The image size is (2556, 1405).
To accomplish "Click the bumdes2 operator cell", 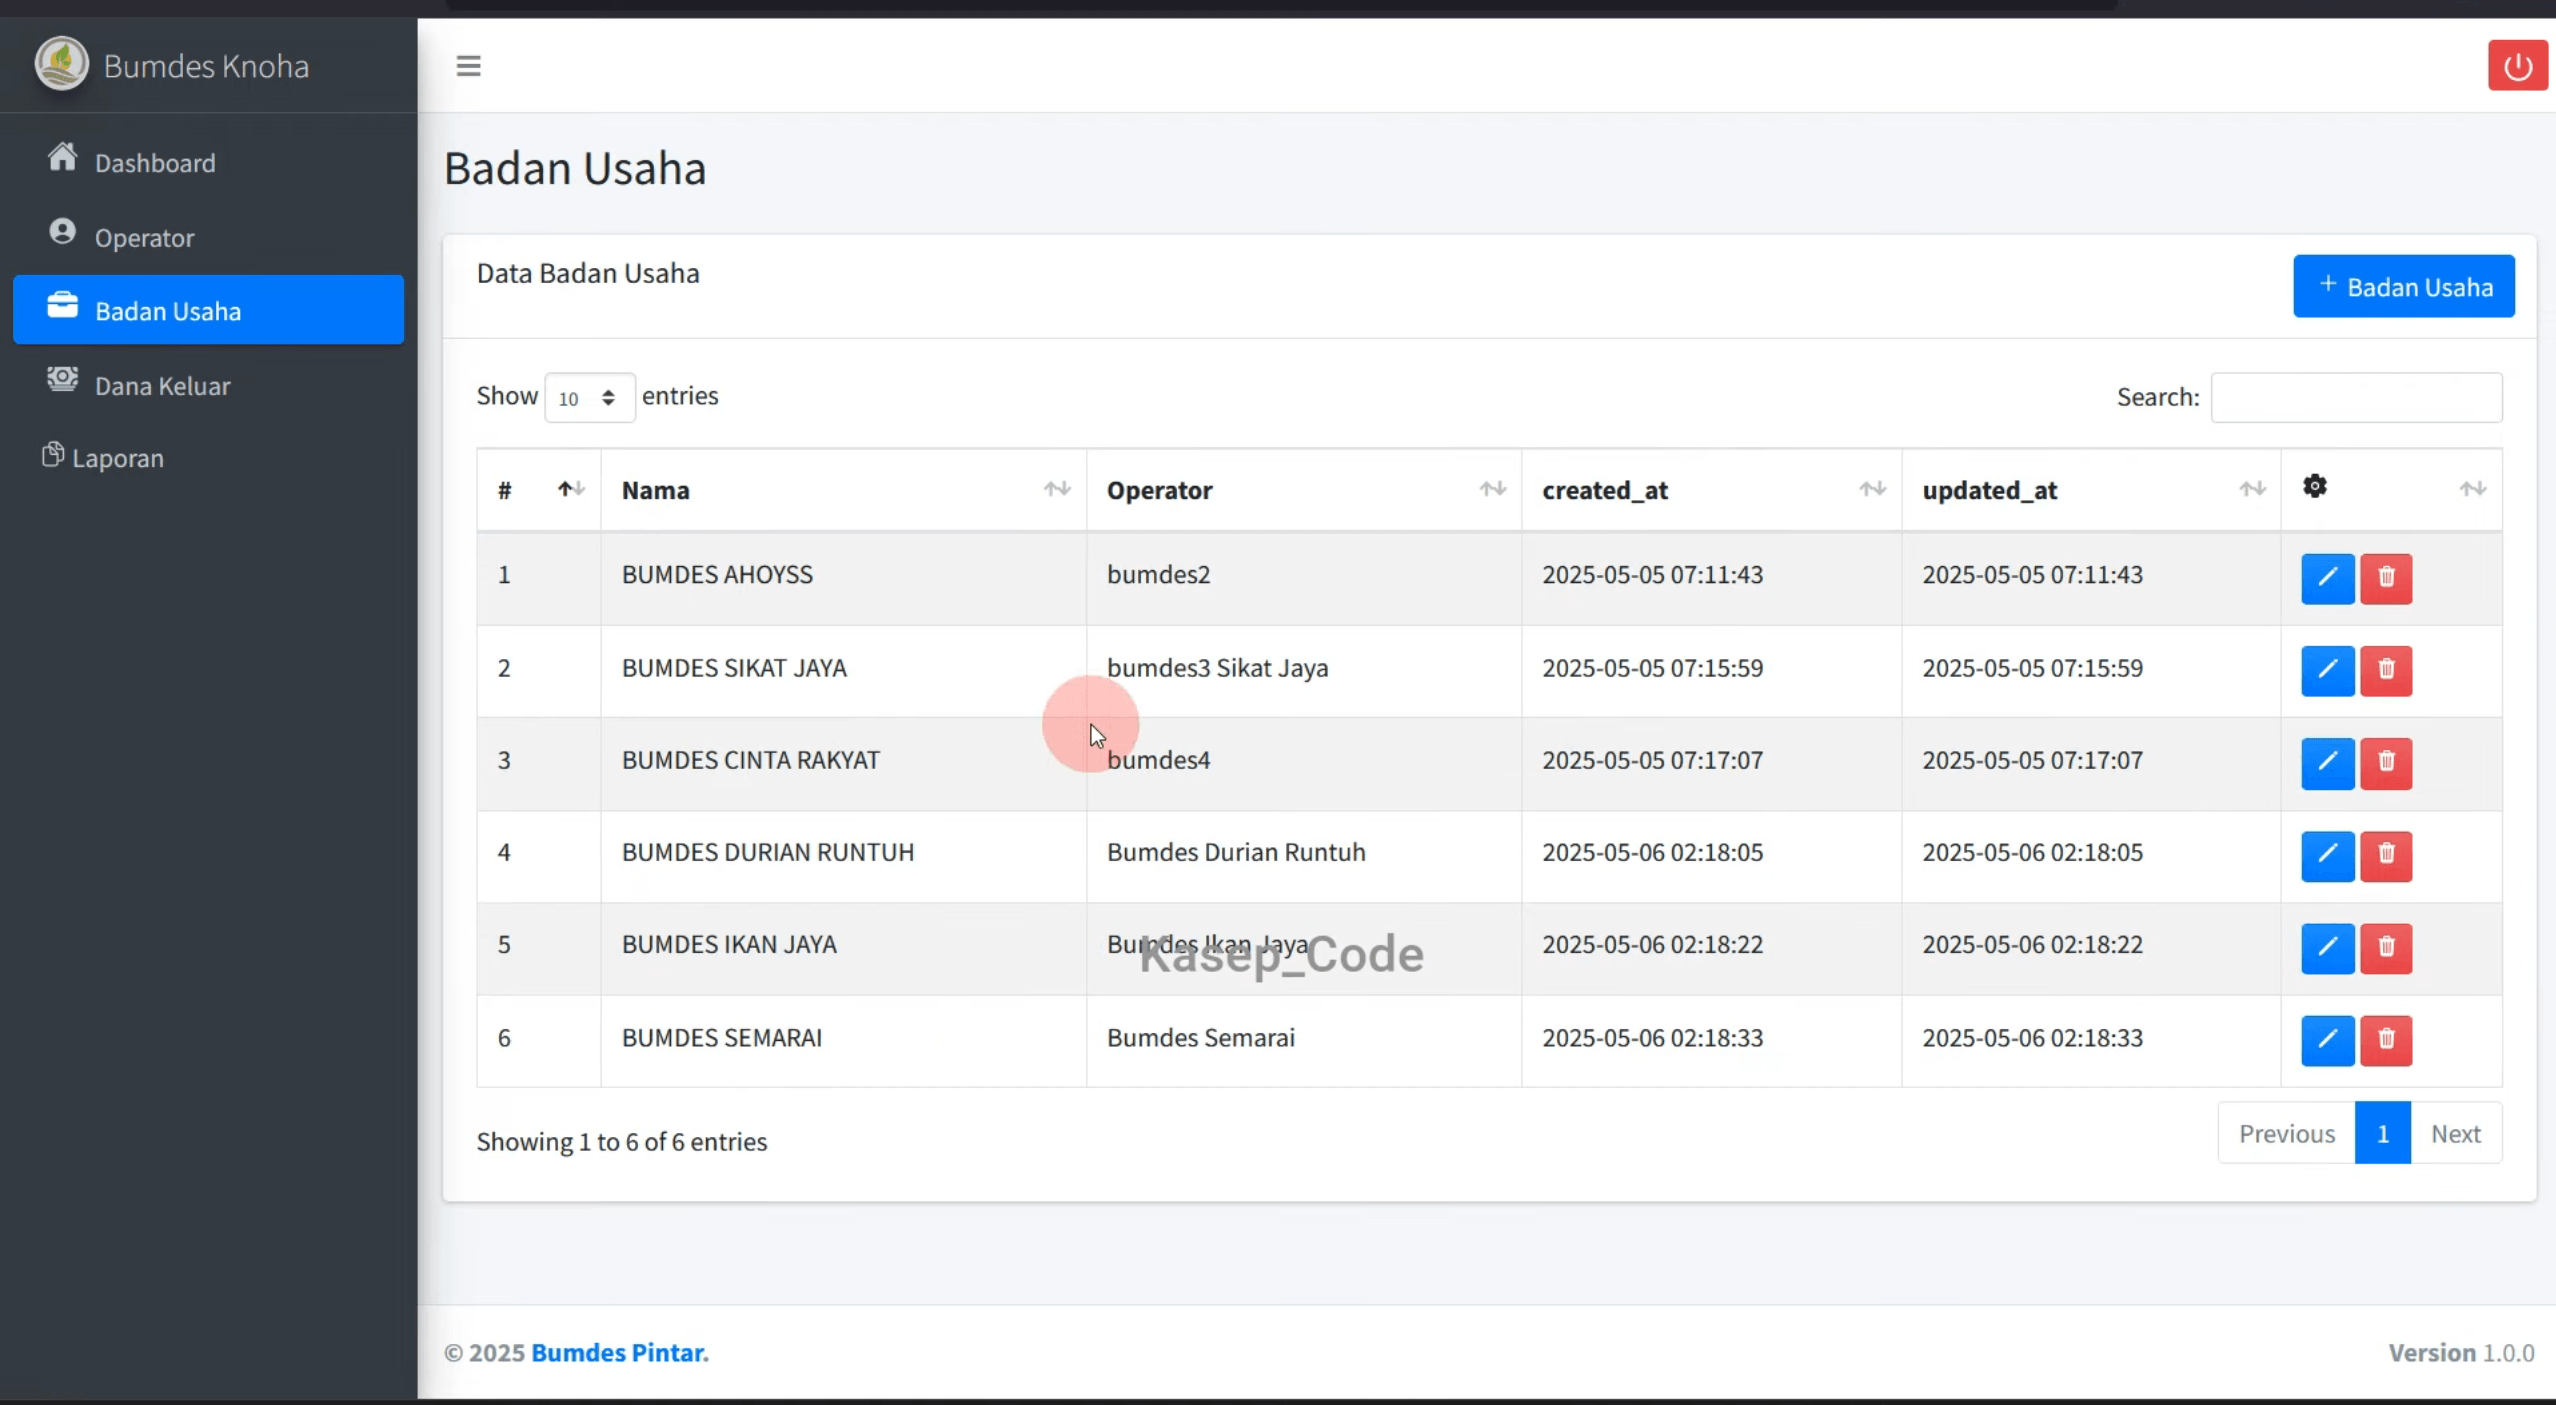I will 1303,578.
